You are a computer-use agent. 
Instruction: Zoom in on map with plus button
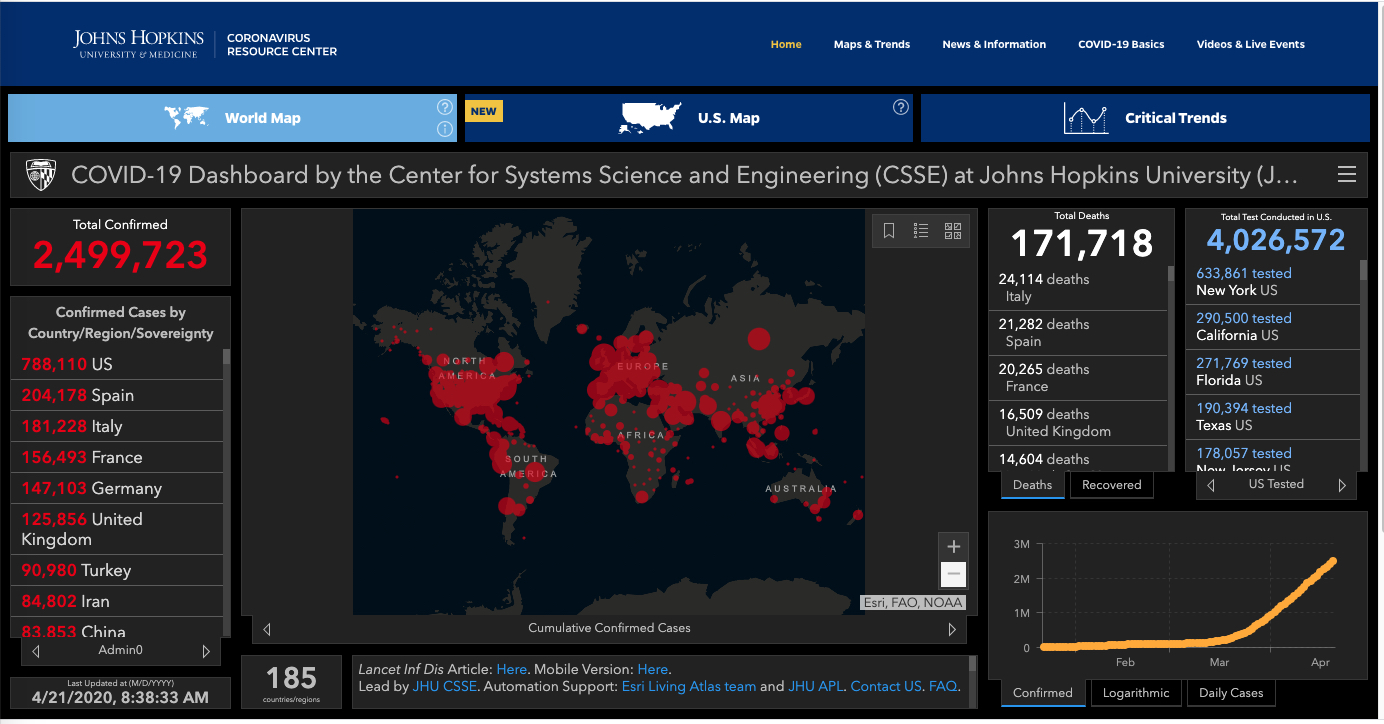953,546
